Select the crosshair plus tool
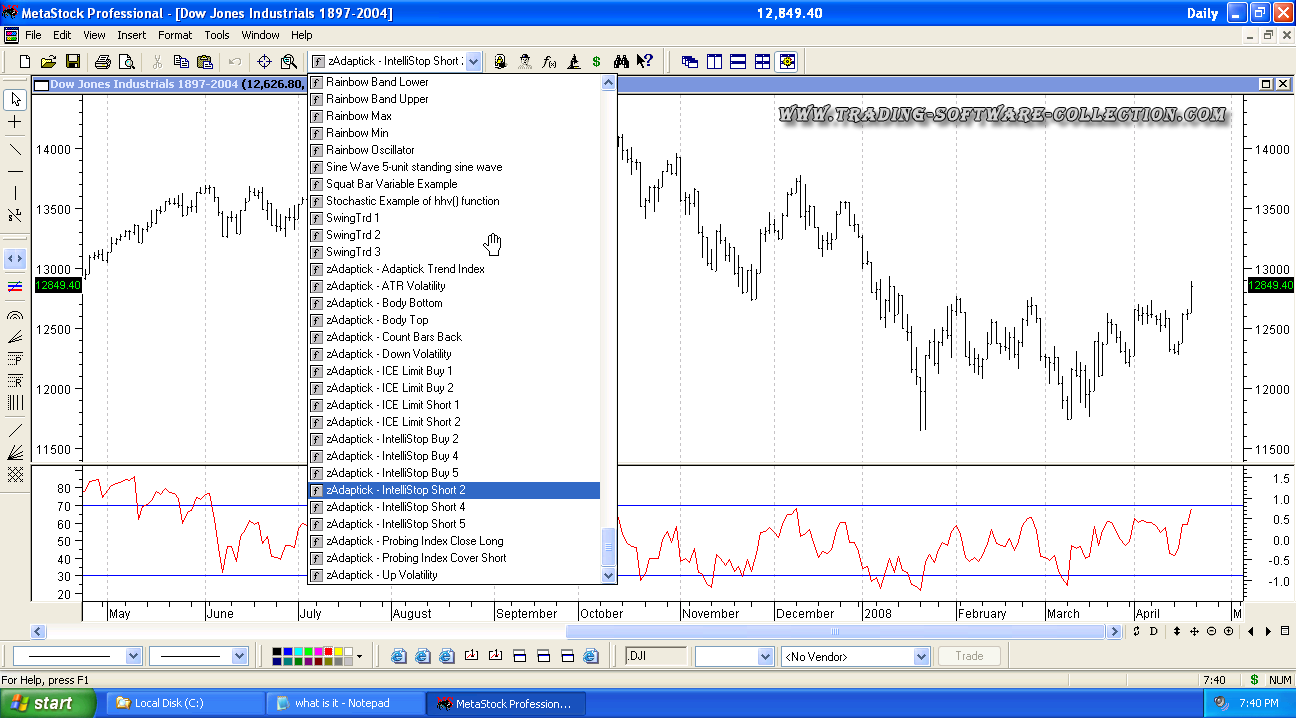This screenshot has height=718, width=1296. point(15,122)
